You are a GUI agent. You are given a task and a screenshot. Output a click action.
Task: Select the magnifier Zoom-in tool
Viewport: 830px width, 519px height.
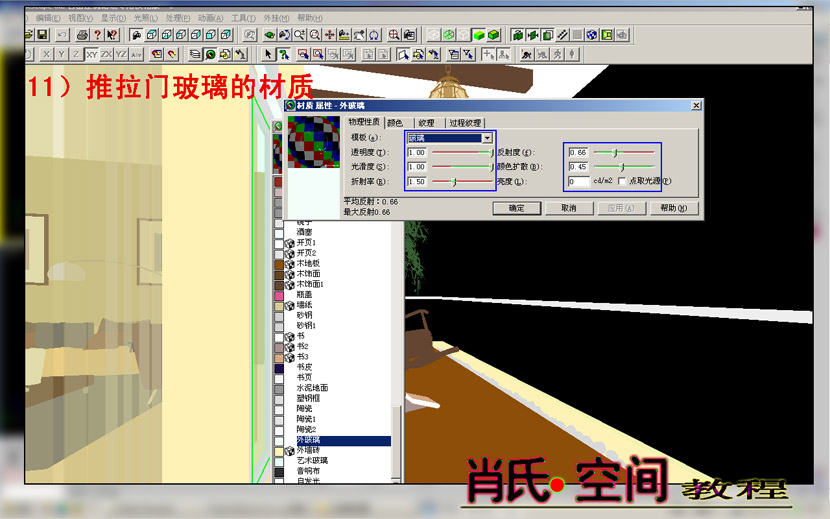(300, 35)
